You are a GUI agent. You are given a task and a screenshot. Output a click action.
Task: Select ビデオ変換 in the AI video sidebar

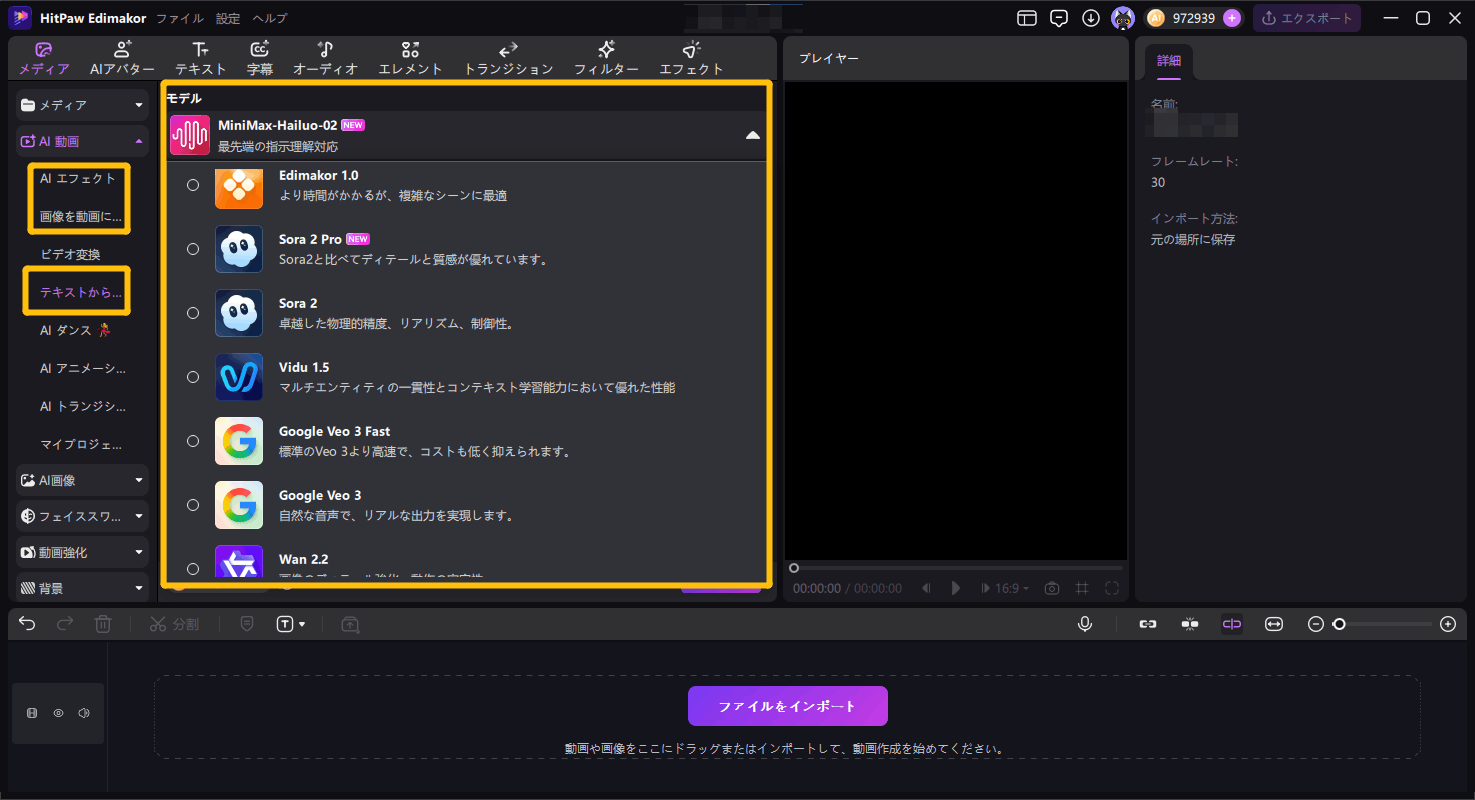click(70, 255)
